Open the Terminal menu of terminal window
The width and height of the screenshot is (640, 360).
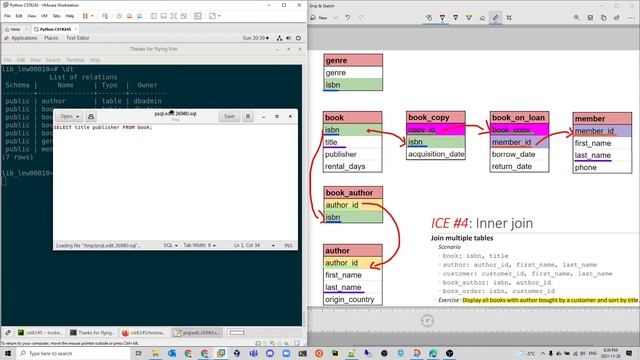point(75,60)
